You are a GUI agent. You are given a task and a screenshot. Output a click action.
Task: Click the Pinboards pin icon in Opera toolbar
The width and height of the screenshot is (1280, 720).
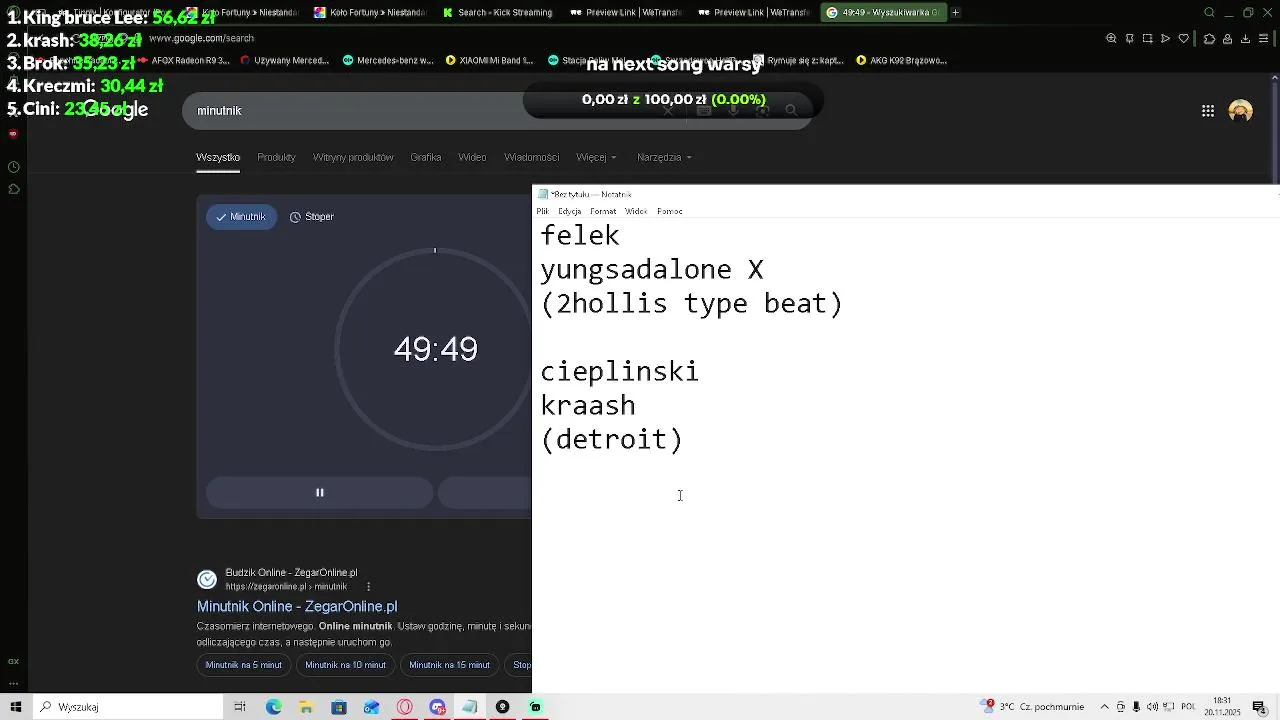pyautogui.click(x=1129, y=38)
